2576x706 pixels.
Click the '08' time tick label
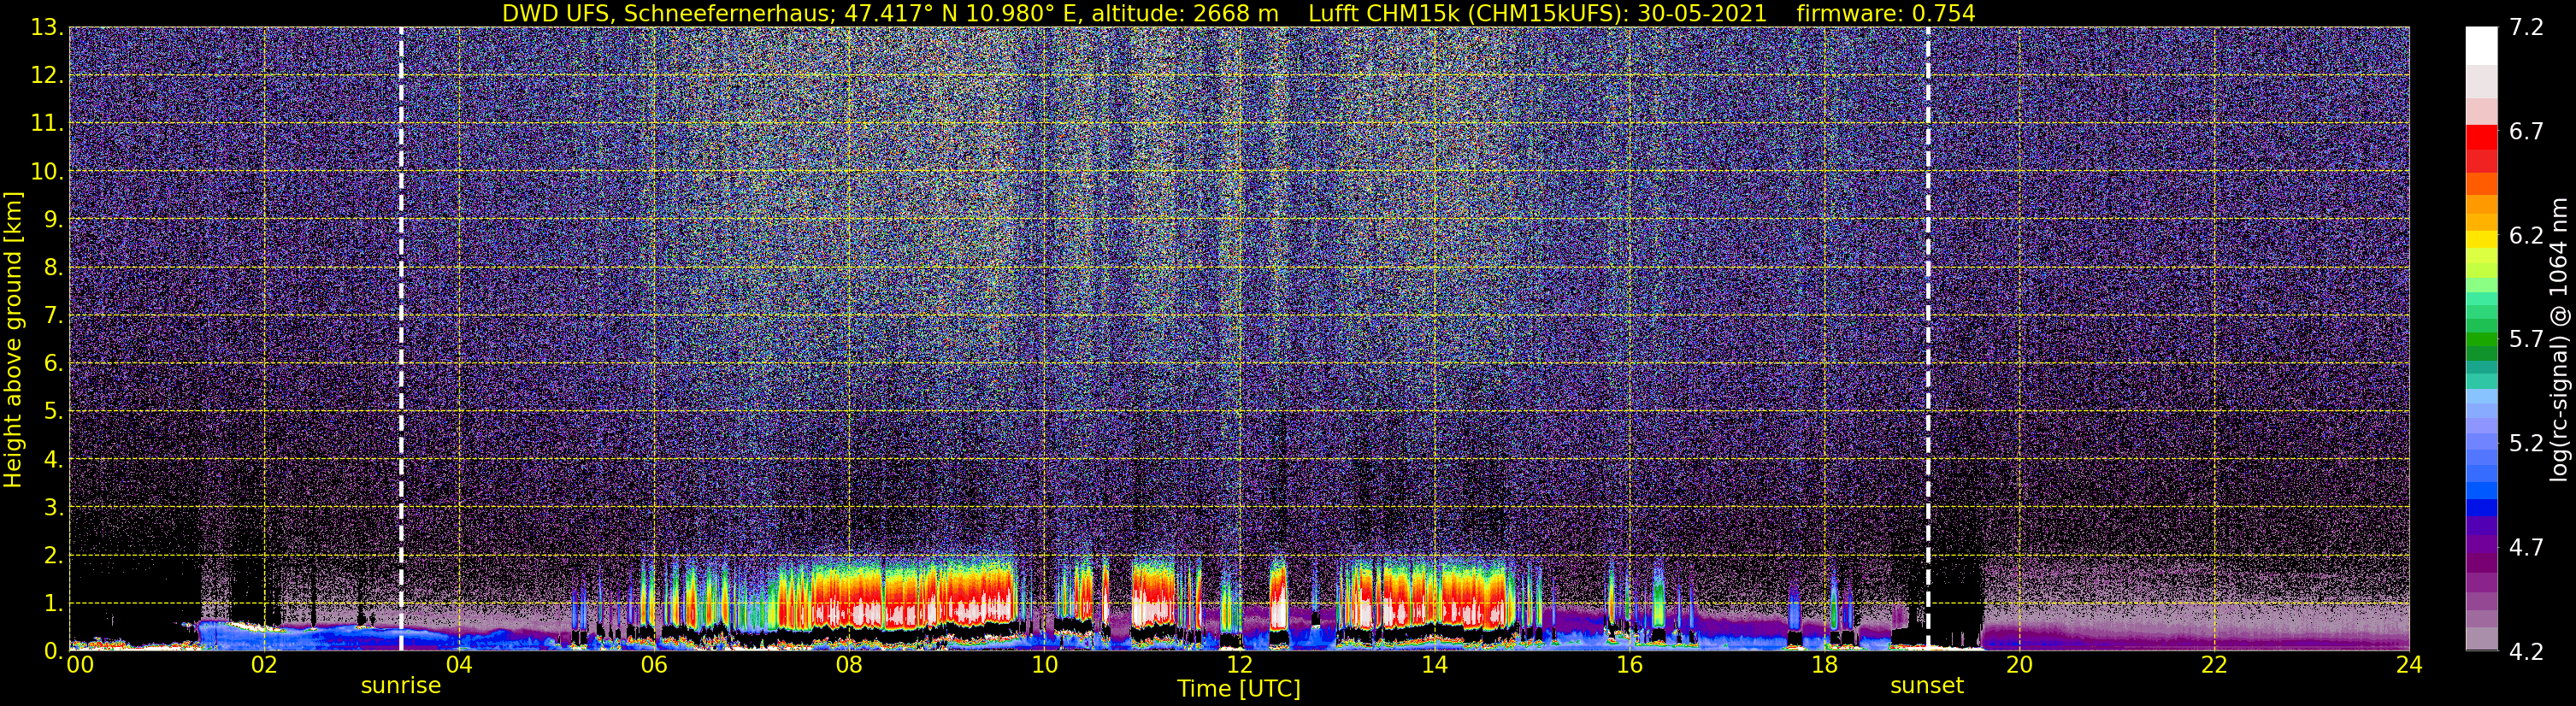pos(849,665)
